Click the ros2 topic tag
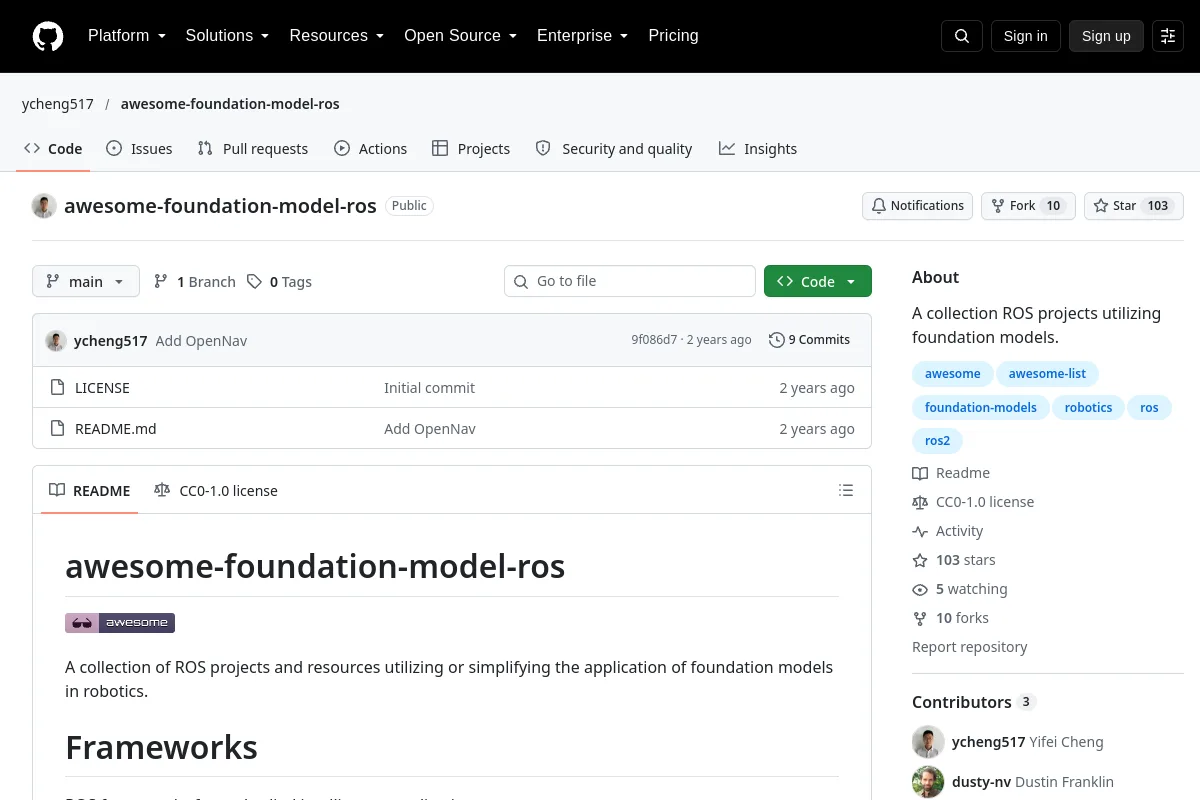Image resolution: width=1200 pixels, height=800 pixels. [x=938, y=440]
